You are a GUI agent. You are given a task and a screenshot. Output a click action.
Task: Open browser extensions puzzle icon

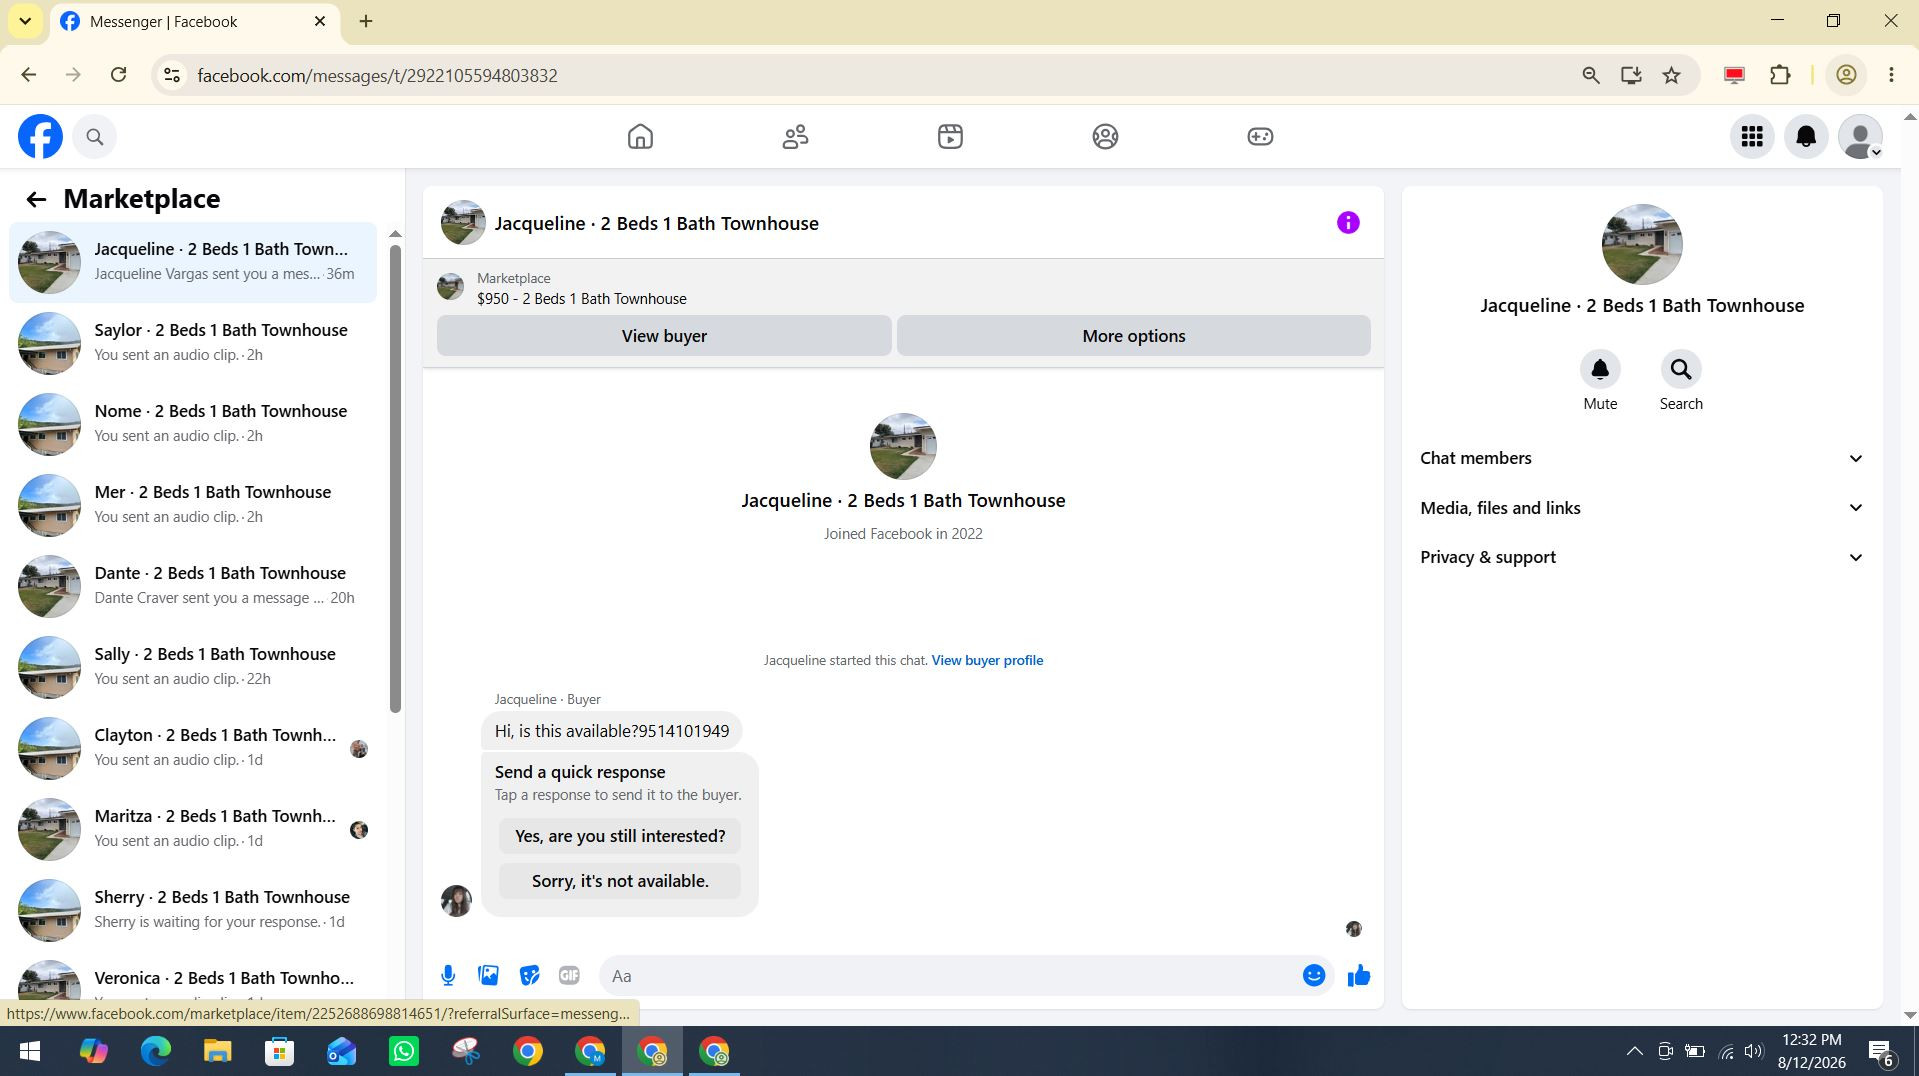1780,75
